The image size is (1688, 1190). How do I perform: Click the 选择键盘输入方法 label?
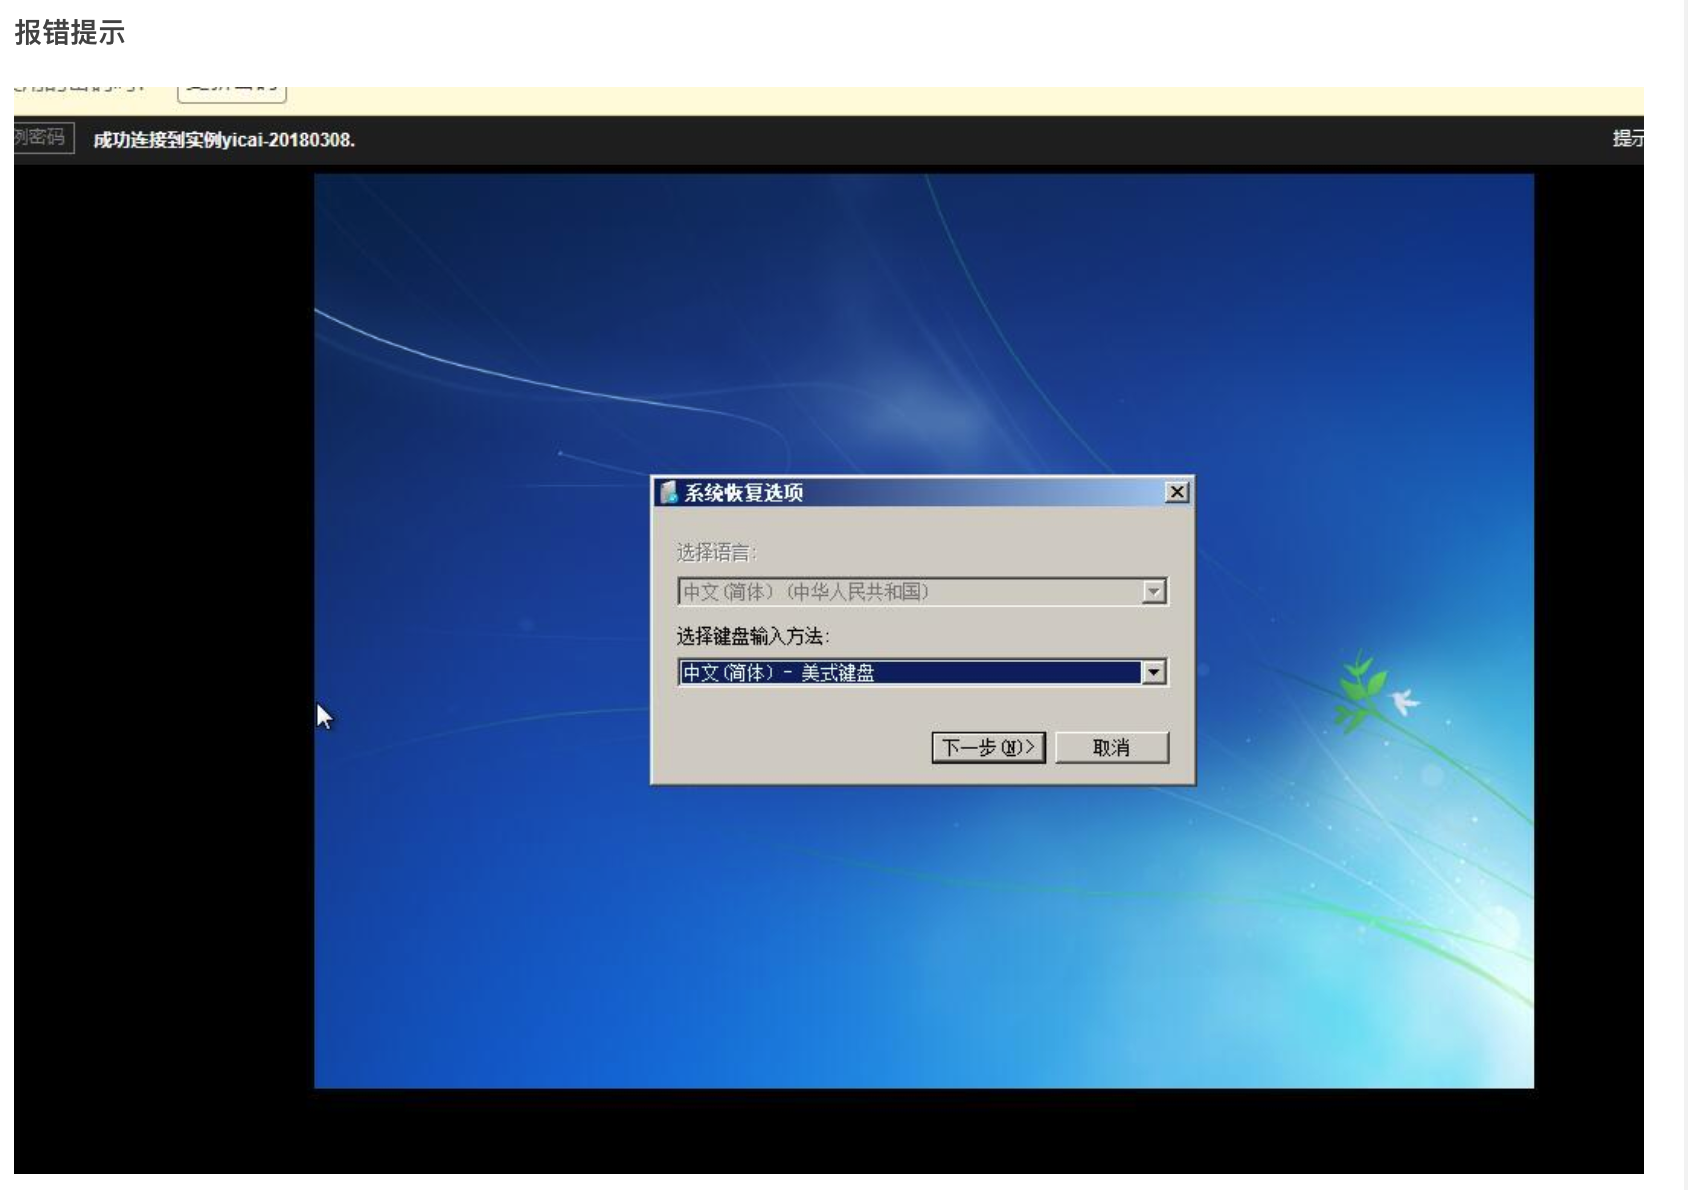coord(753,636)
